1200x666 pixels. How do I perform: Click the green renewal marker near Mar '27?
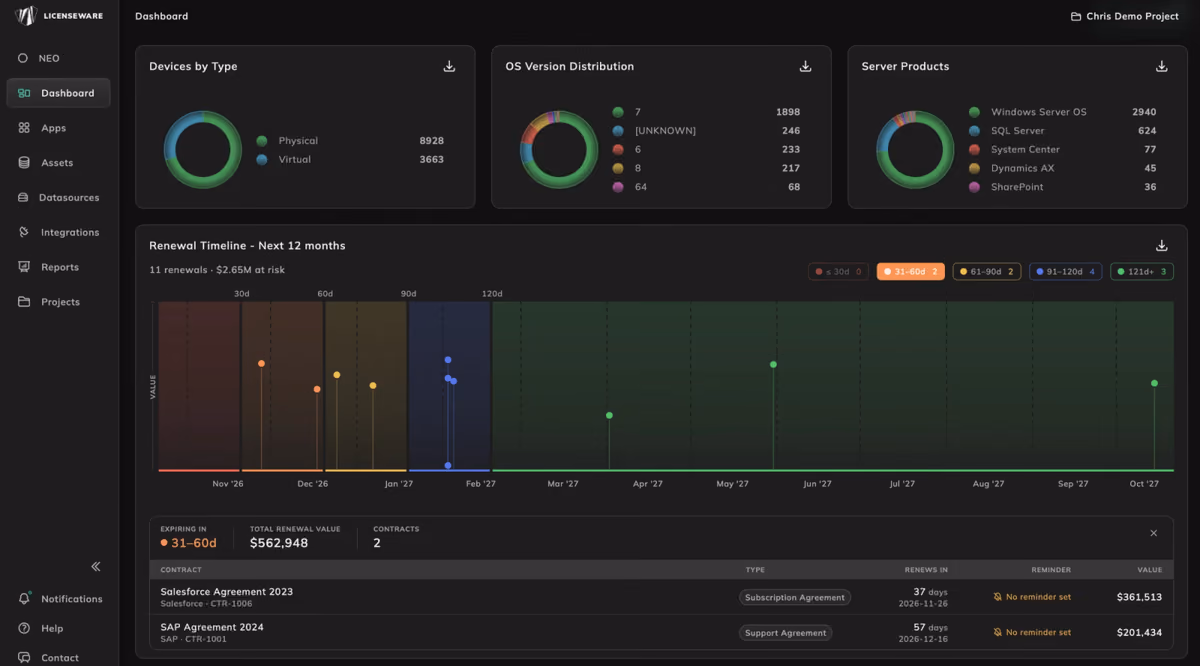[609, 415]
